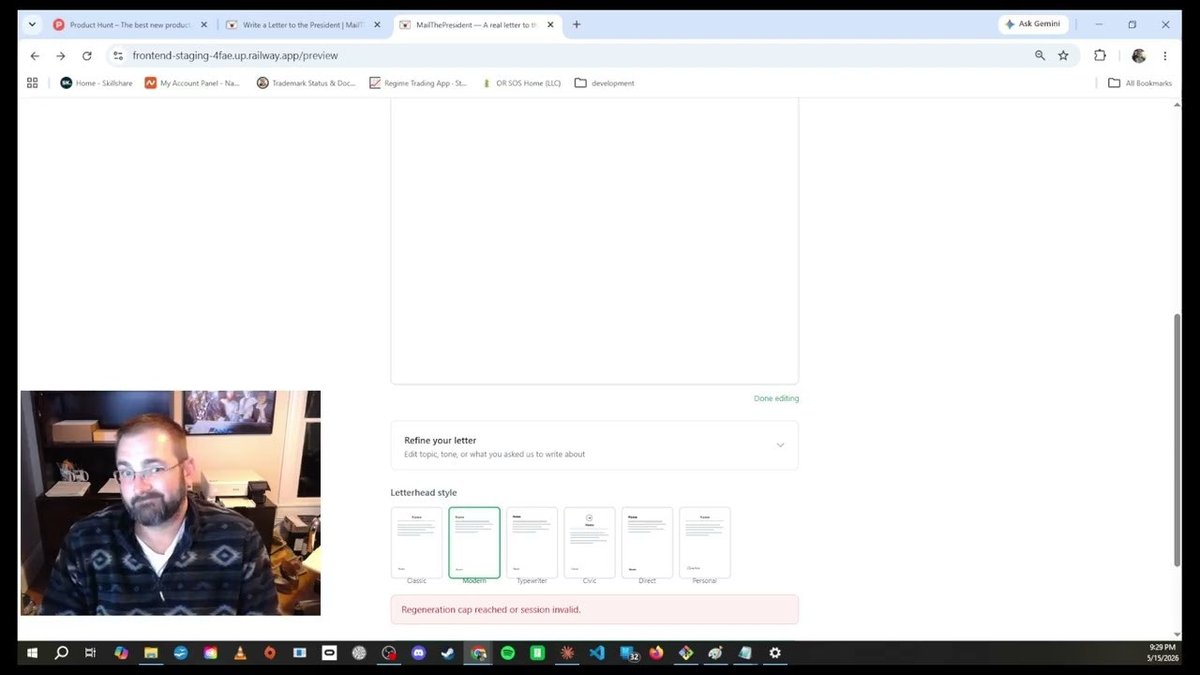The image size is (1200, 675).
Task: Close the MailThePresident tab
Action: (x=548, y=24)
